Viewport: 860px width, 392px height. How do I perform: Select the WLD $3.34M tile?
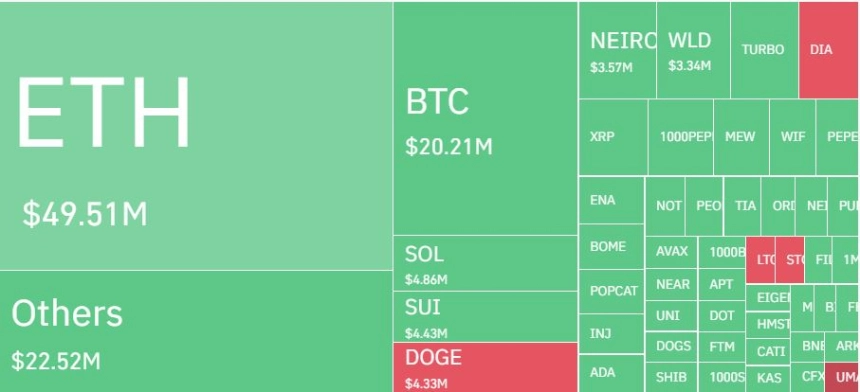(x=693, y=50)
